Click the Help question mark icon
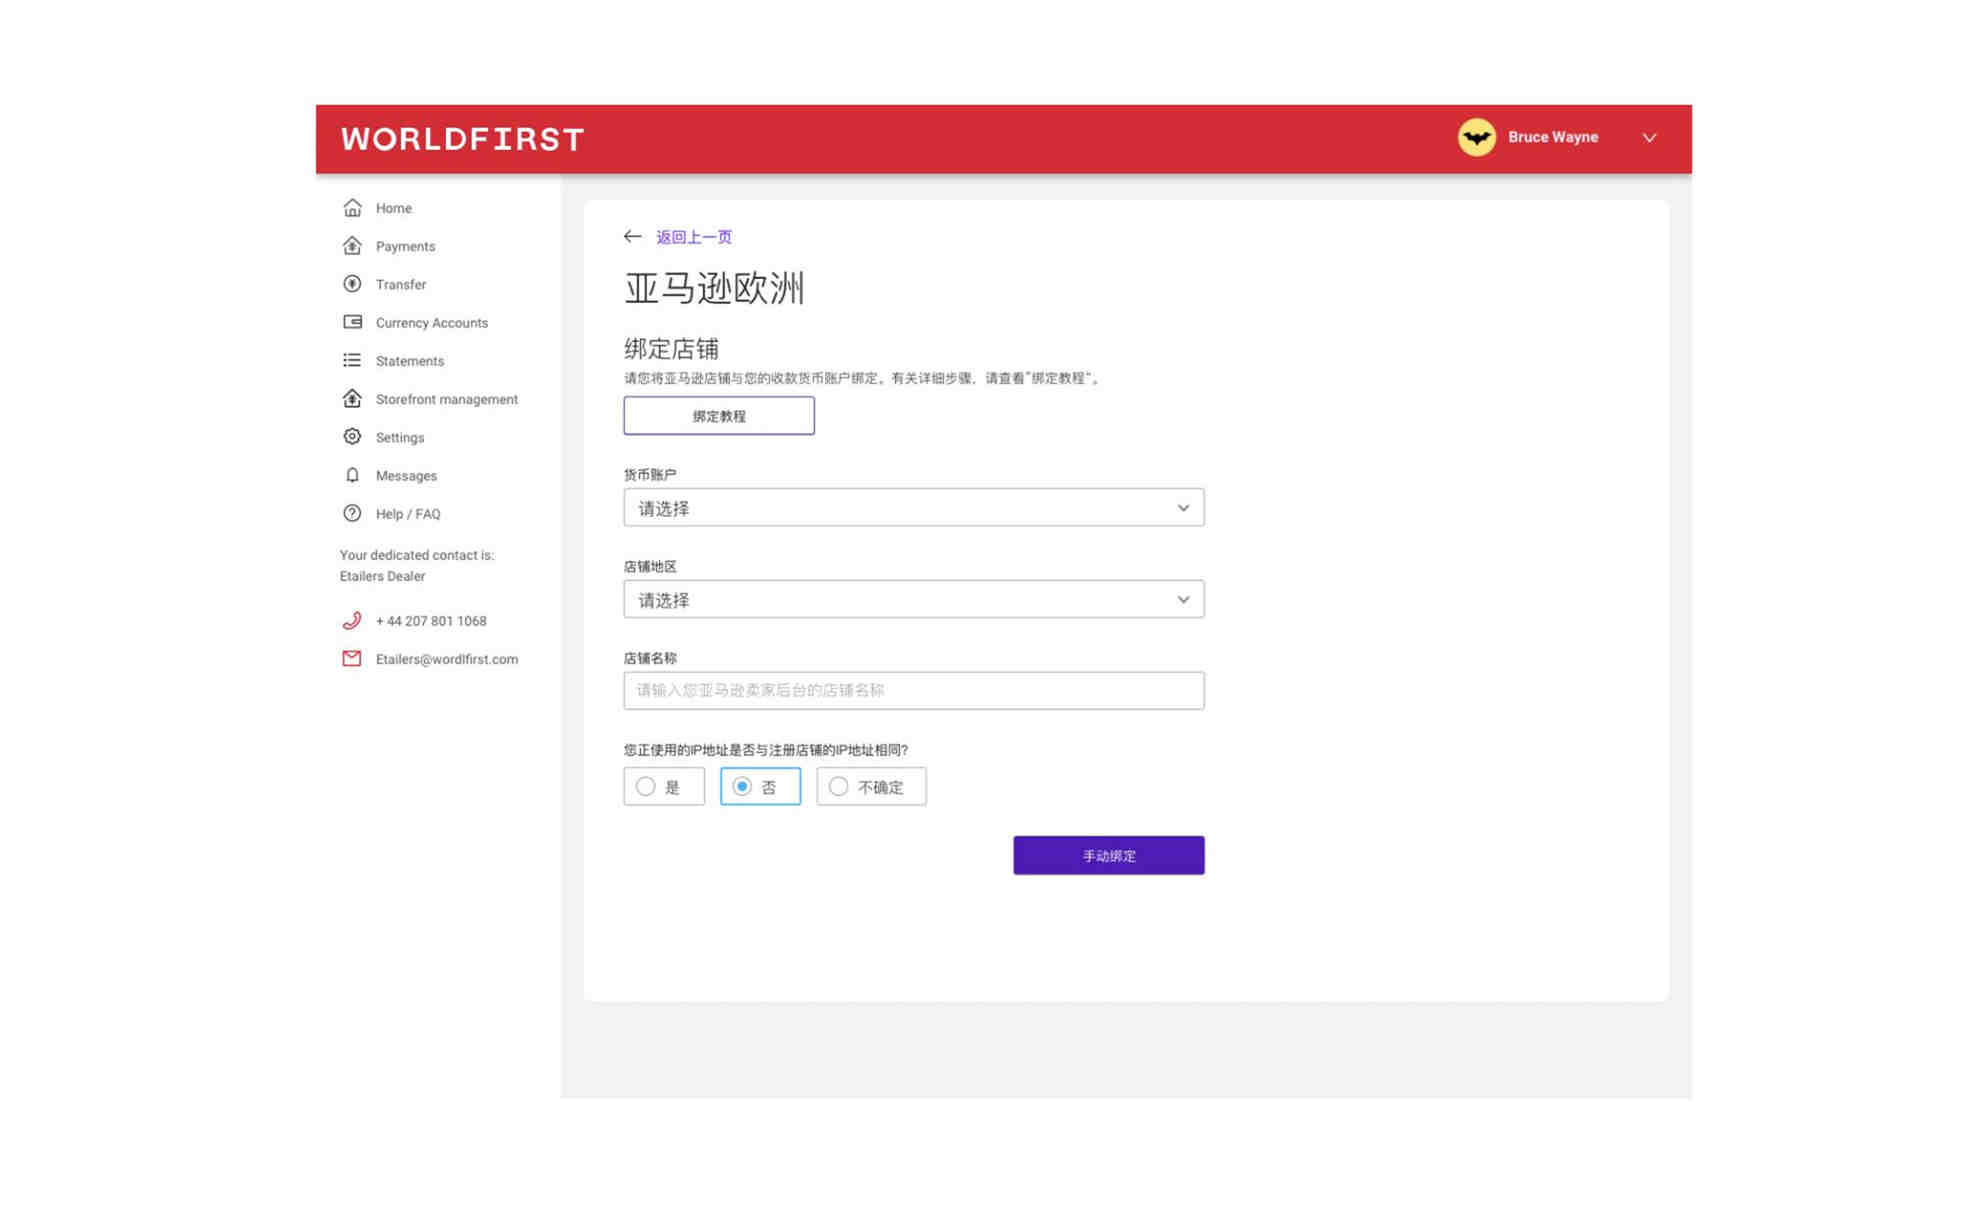The image size is (1984, 1208). [x=352, y=513]
